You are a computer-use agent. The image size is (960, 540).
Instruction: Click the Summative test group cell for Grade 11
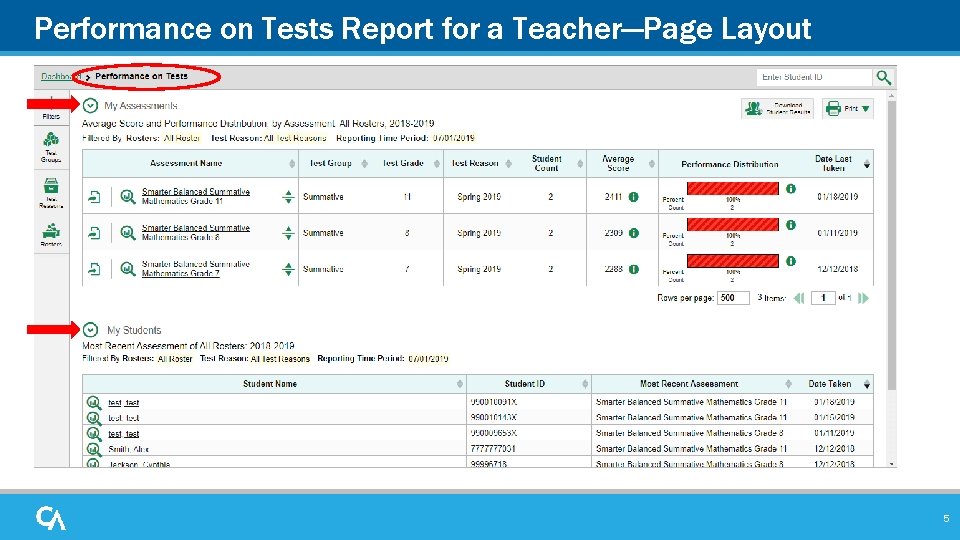coord(323,197)
